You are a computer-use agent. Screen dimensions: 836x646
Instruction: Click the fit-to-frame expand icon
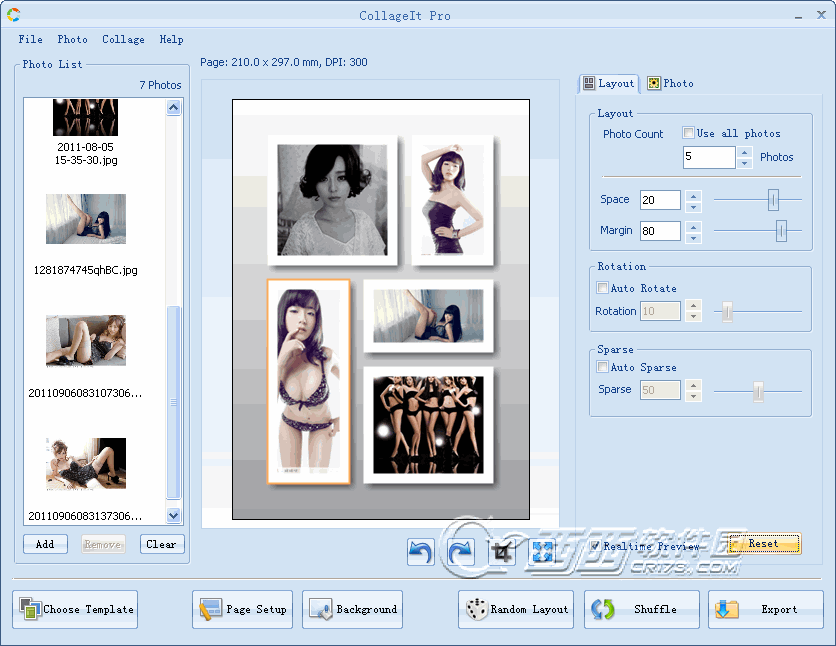542,551
